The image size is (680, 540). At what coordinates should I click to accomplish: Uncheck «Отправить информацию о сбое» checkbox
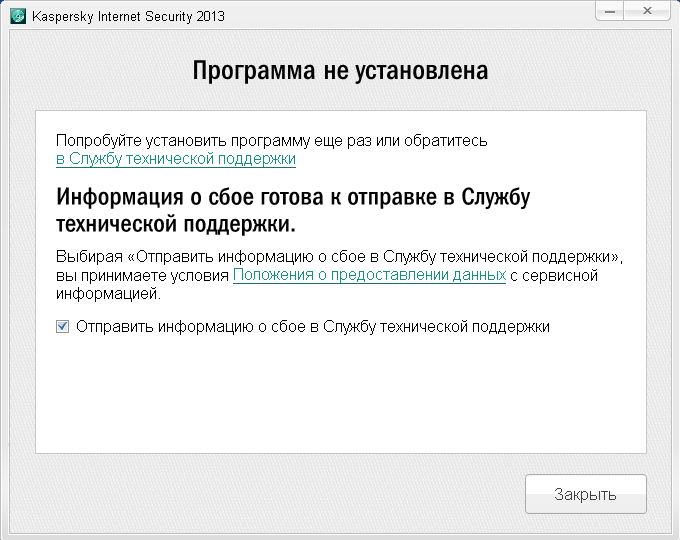click(x=62, y=326)
